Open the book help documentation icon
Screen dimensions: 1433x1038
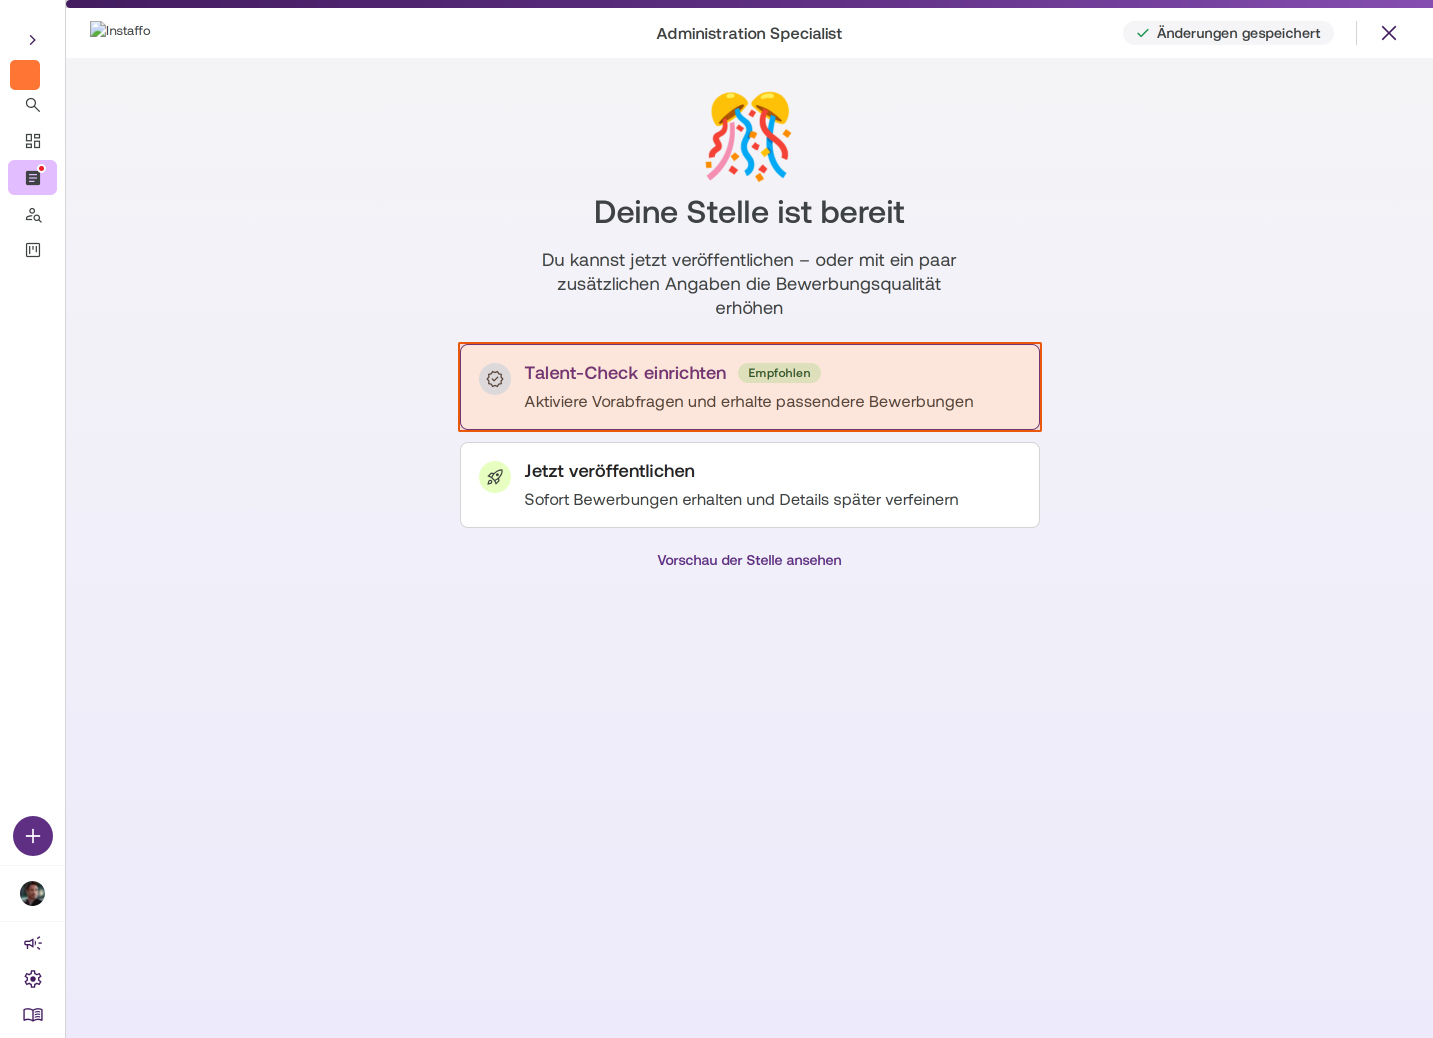point(33,1015)
